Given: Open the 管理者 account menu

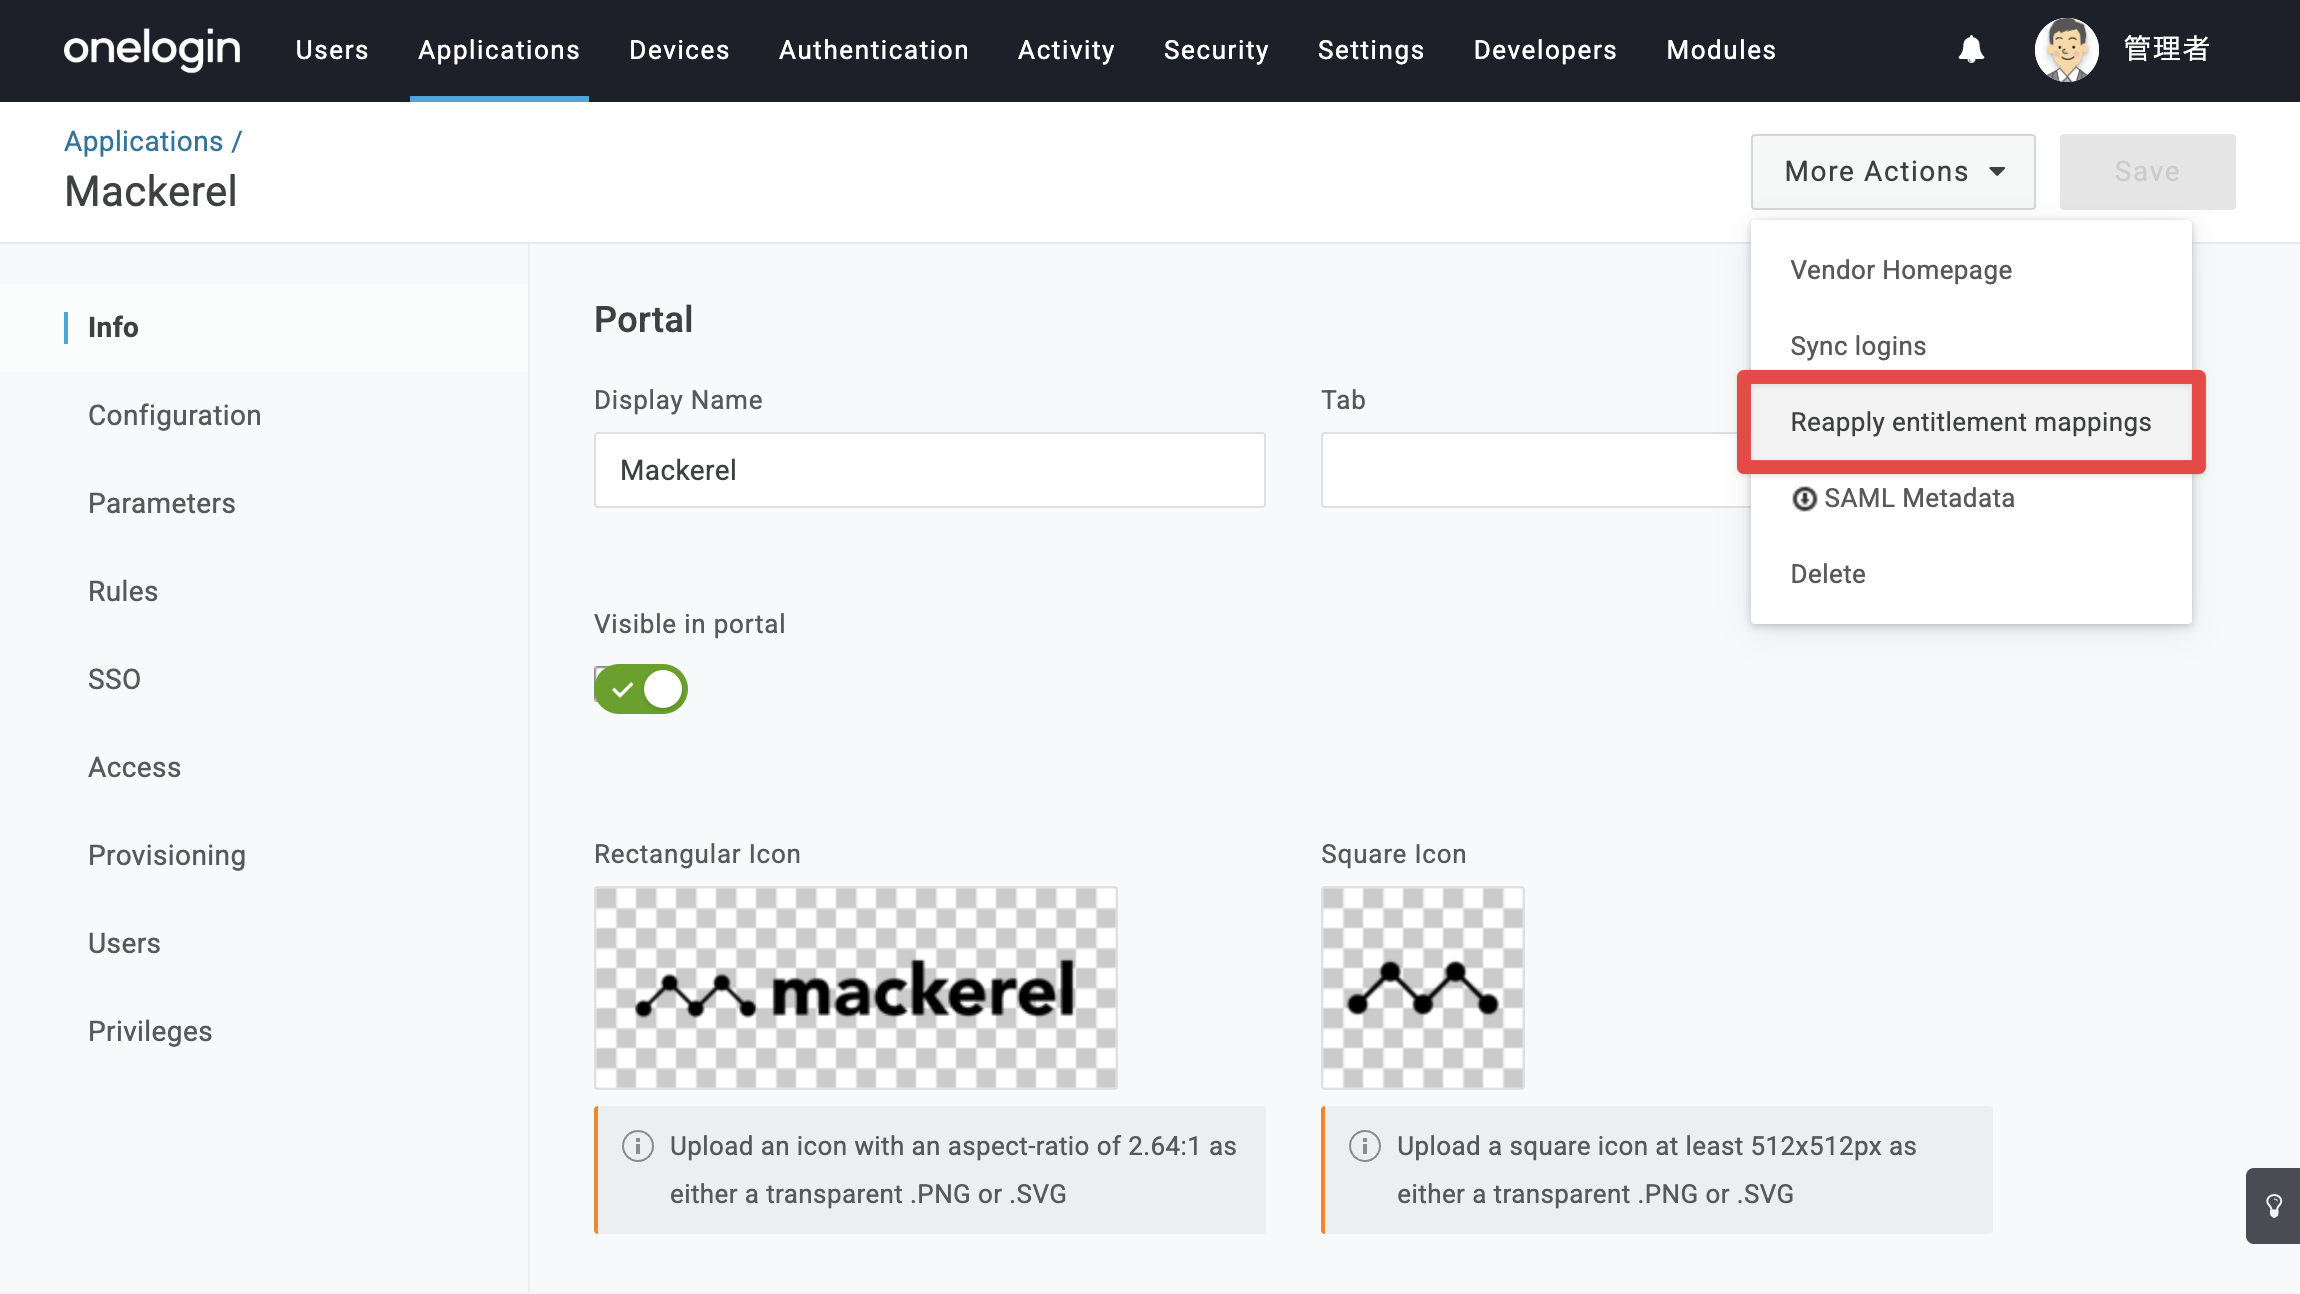Looking at the screenshot, I should click(2167, 49).
